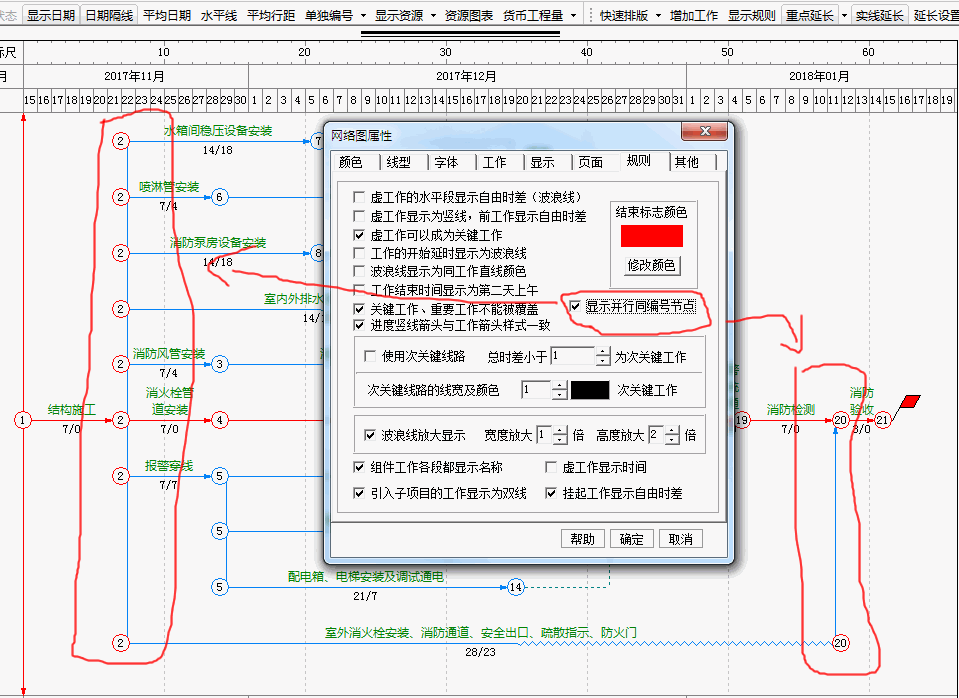The width and height of the screenshot is (959, 698).
Task: Click 帮助 button in dialog
Action: tap(582, 539)
